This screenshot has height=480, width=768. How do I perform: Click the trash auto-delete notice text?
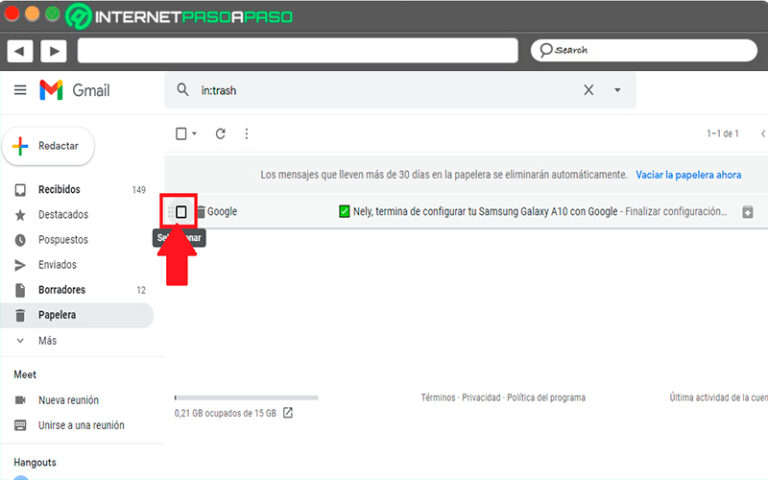[444, 175]
